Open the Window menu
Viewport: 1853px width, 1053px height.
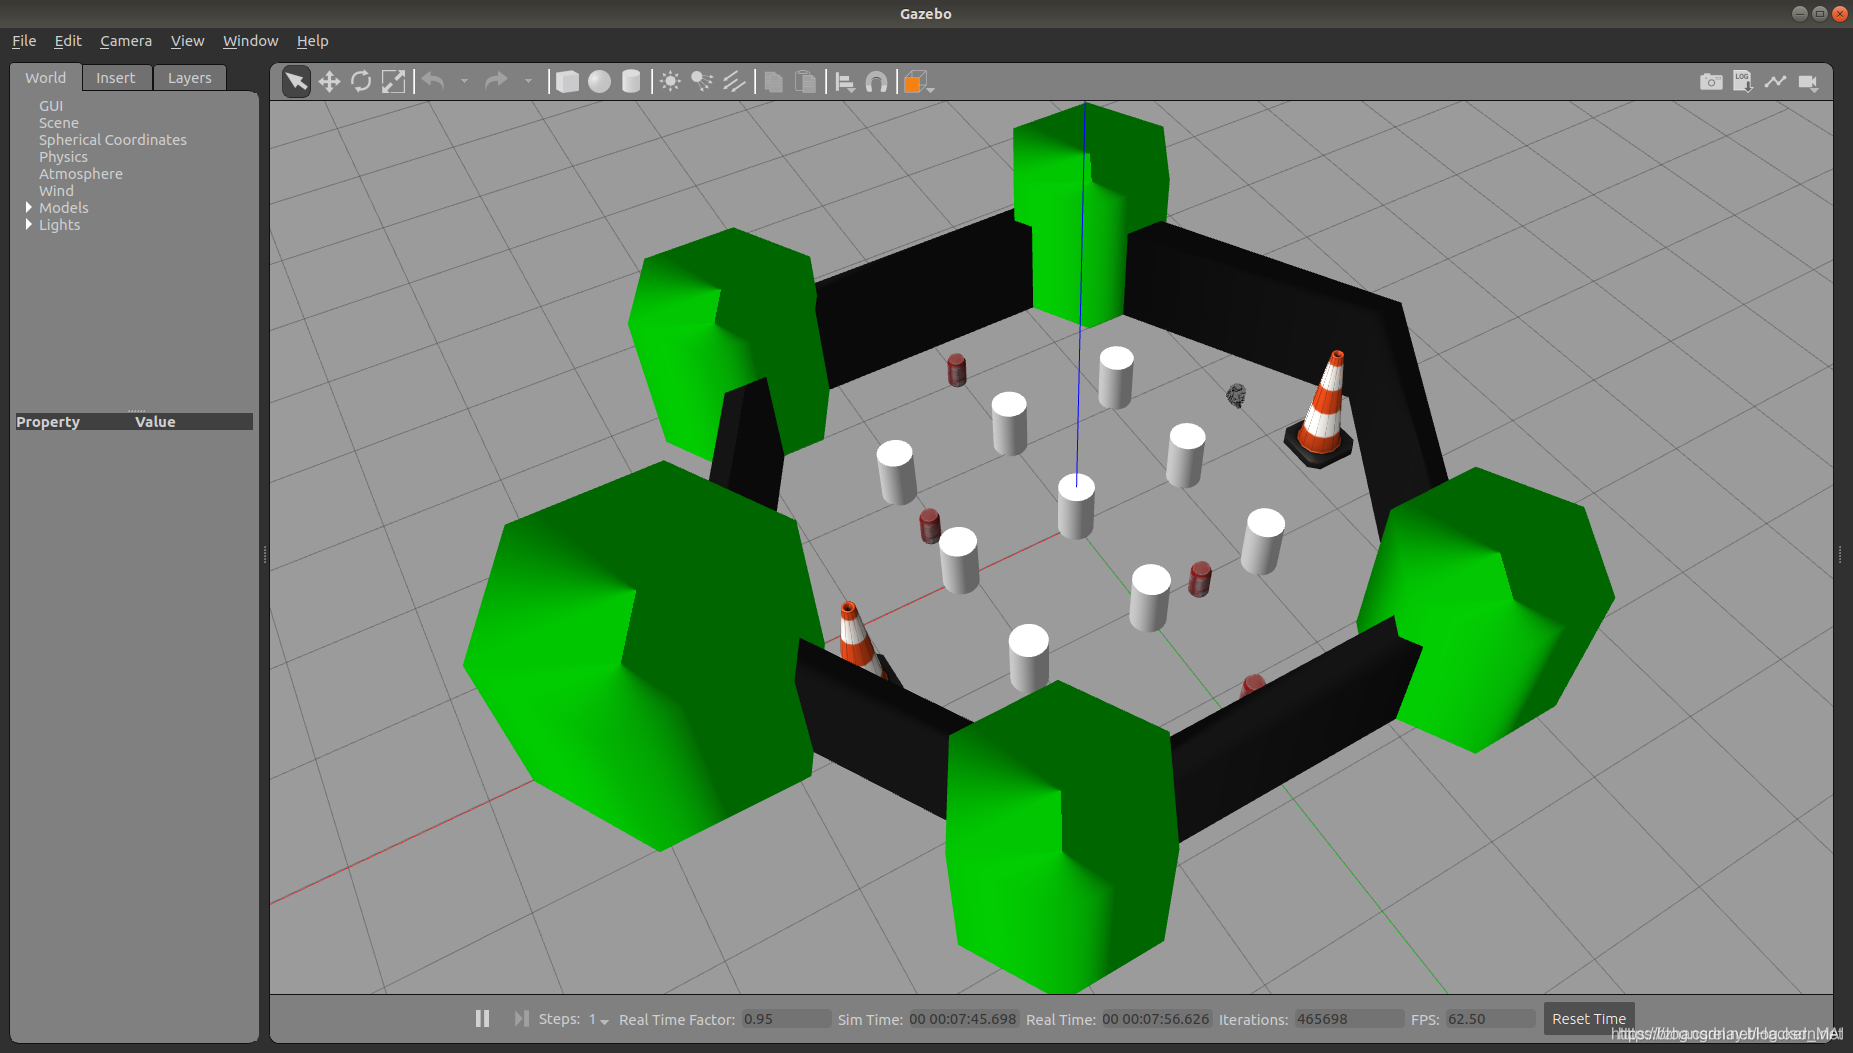(x=250, y=41)
